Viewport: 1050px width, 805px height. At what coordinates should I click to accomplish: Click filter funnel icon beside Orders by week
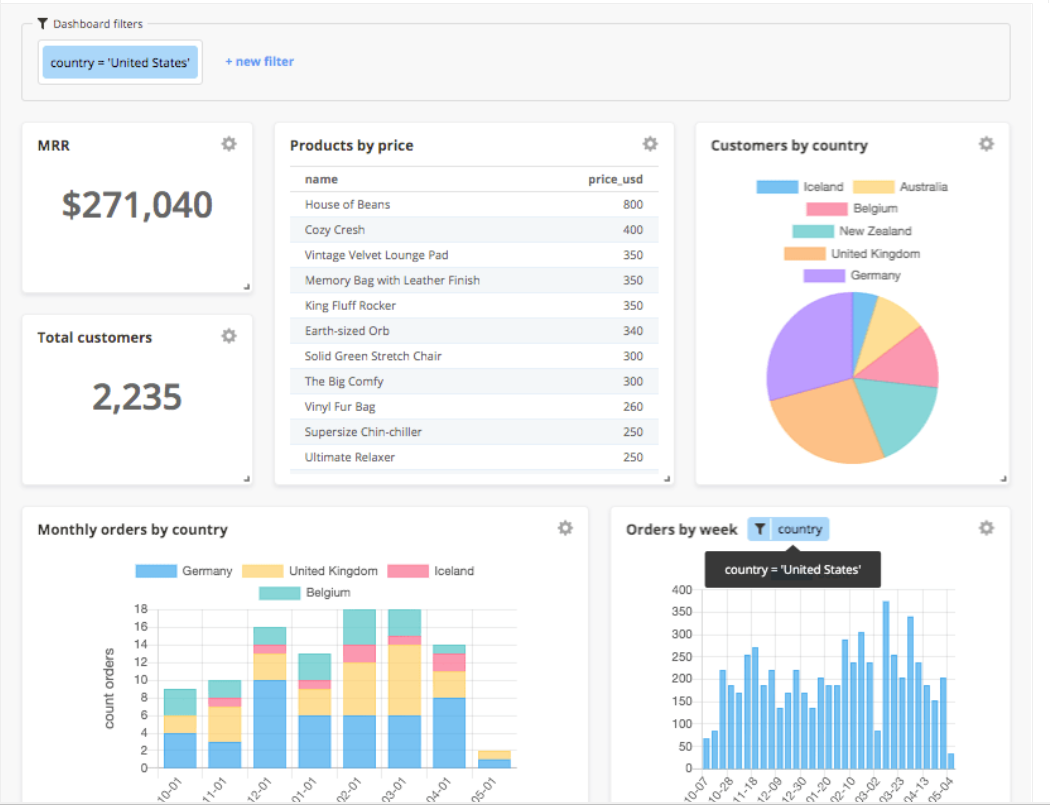click(x=760, y=529)
